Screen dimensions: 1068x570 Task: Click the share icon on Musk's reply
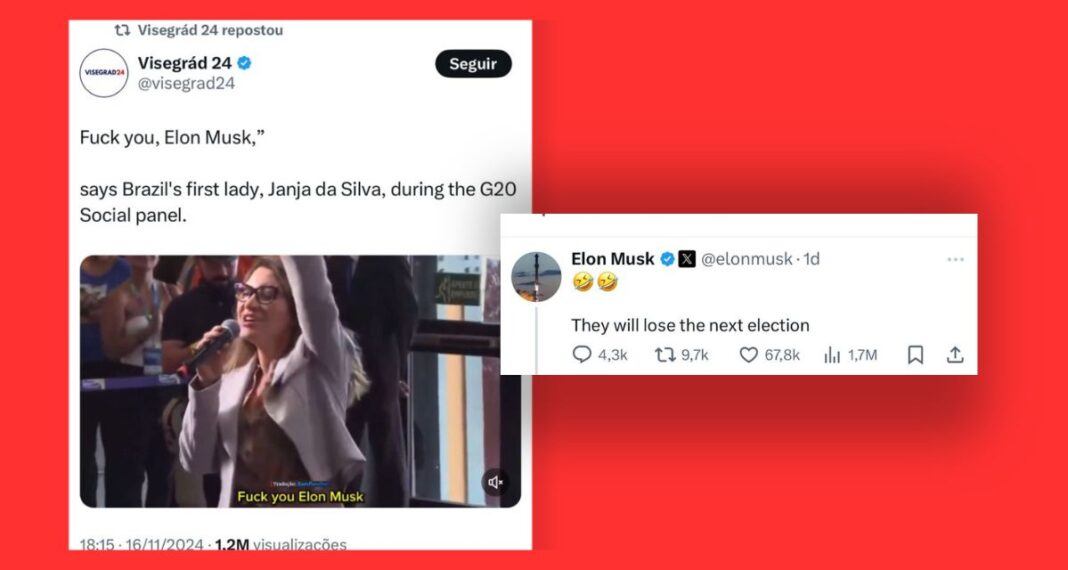coord(955,354)
